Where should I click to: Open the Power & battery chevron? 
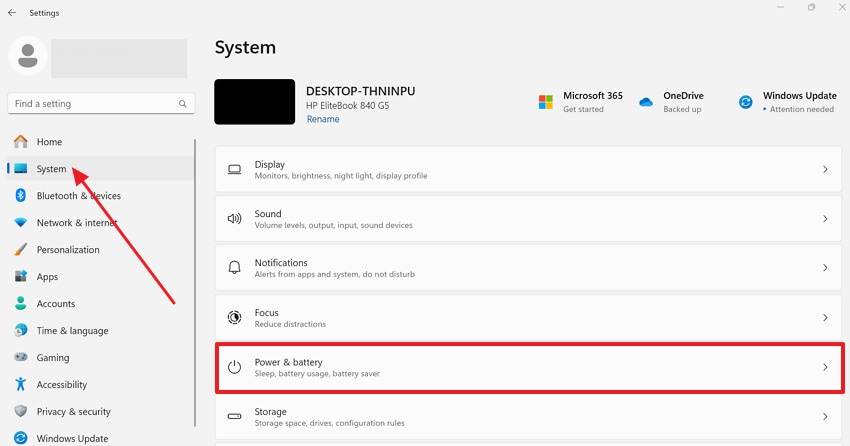(825, 367)
